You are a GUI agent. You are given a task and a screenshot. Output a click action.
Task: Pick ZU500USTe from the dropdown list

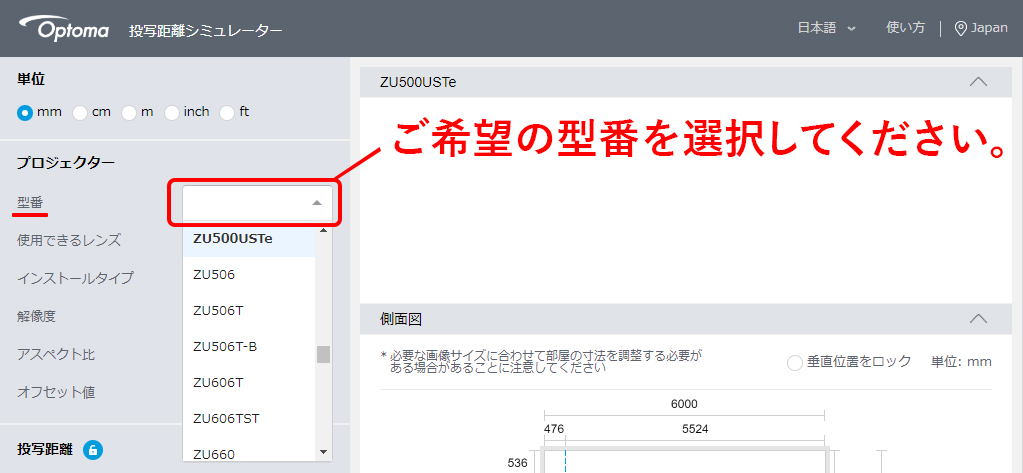[233, 239]
